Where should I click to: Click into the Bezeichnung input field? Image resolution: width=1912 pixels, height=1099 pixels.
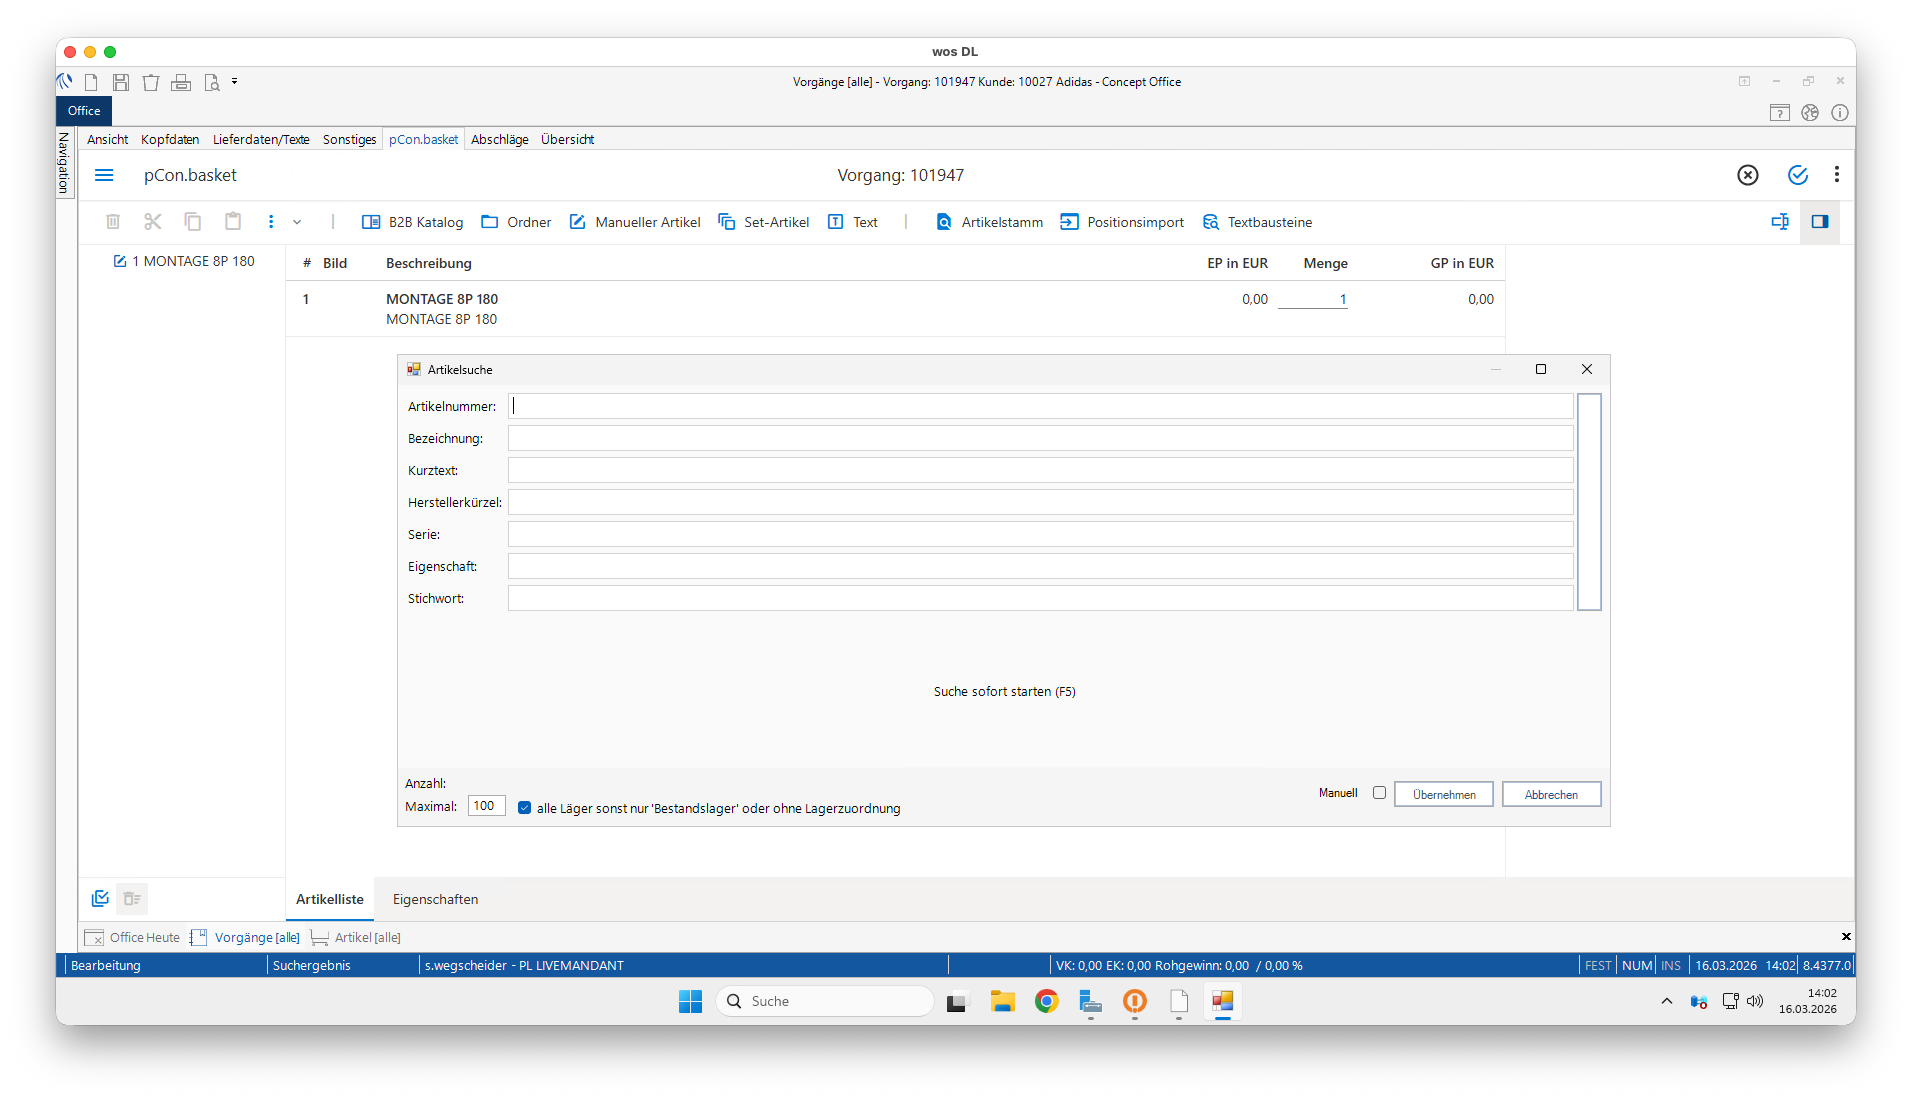point(1040,438)
